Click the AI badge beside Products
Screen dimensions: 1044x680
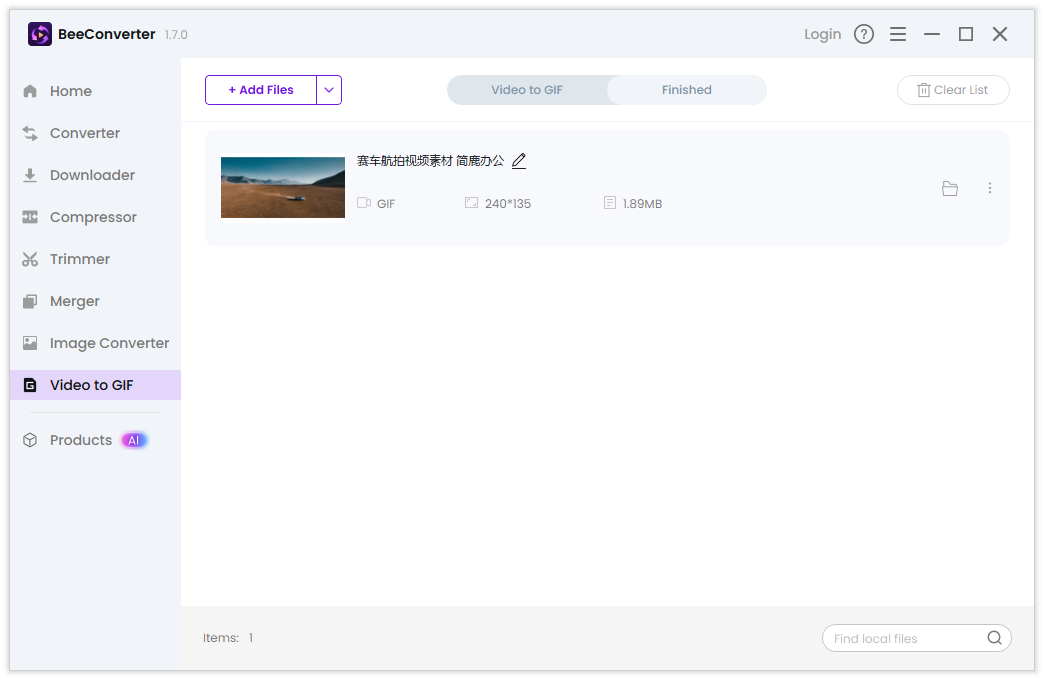(x=134, y=440)
